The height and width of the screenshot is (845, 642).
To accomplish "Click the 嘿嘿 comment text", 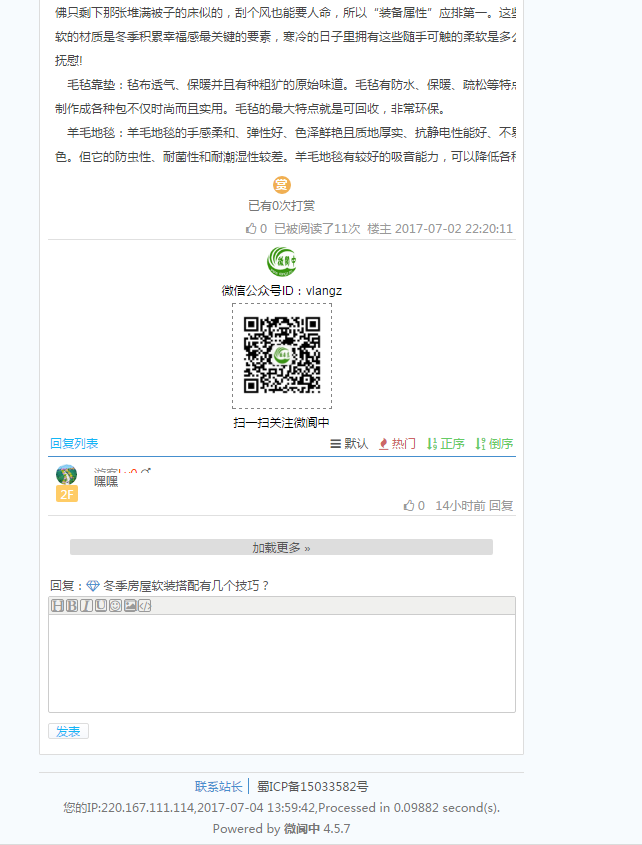I will coord(106,481).
